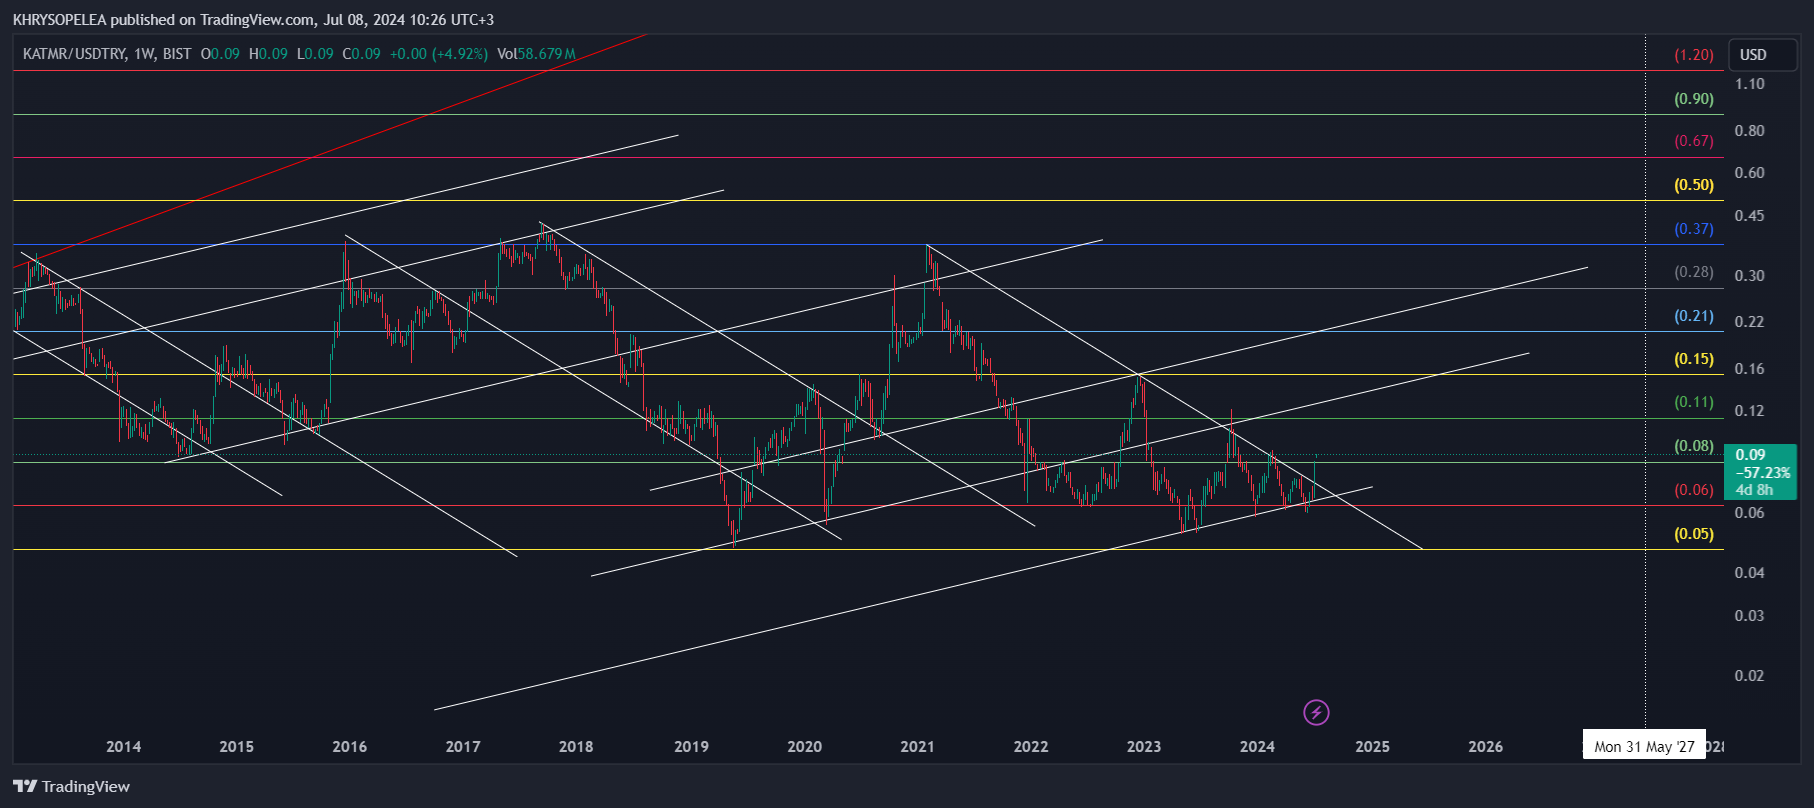
Task: Open the USD currency selector
Action: (x=1763, y=55)
